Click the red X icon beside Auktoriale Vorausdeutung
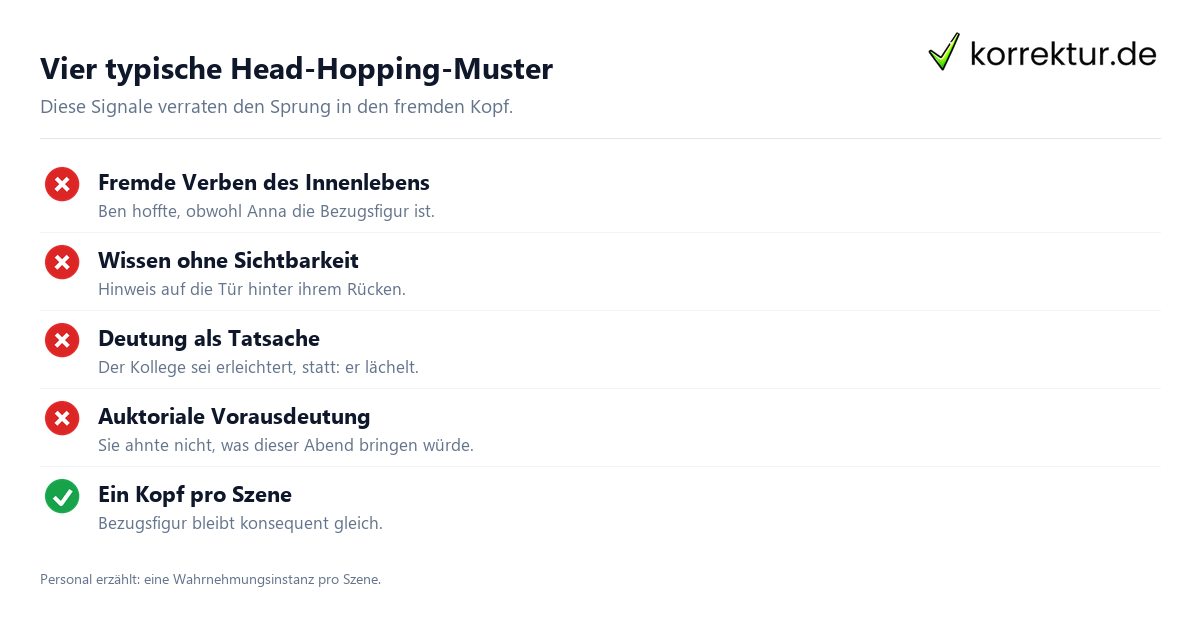The image size is (1200, 630). 62,418
